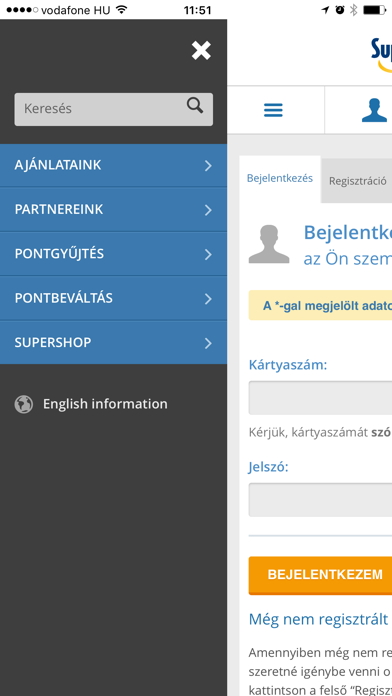Screen dimensions: 392x696
Task: Click the 11:51 clock in status bar
Action: coord(197,10)
